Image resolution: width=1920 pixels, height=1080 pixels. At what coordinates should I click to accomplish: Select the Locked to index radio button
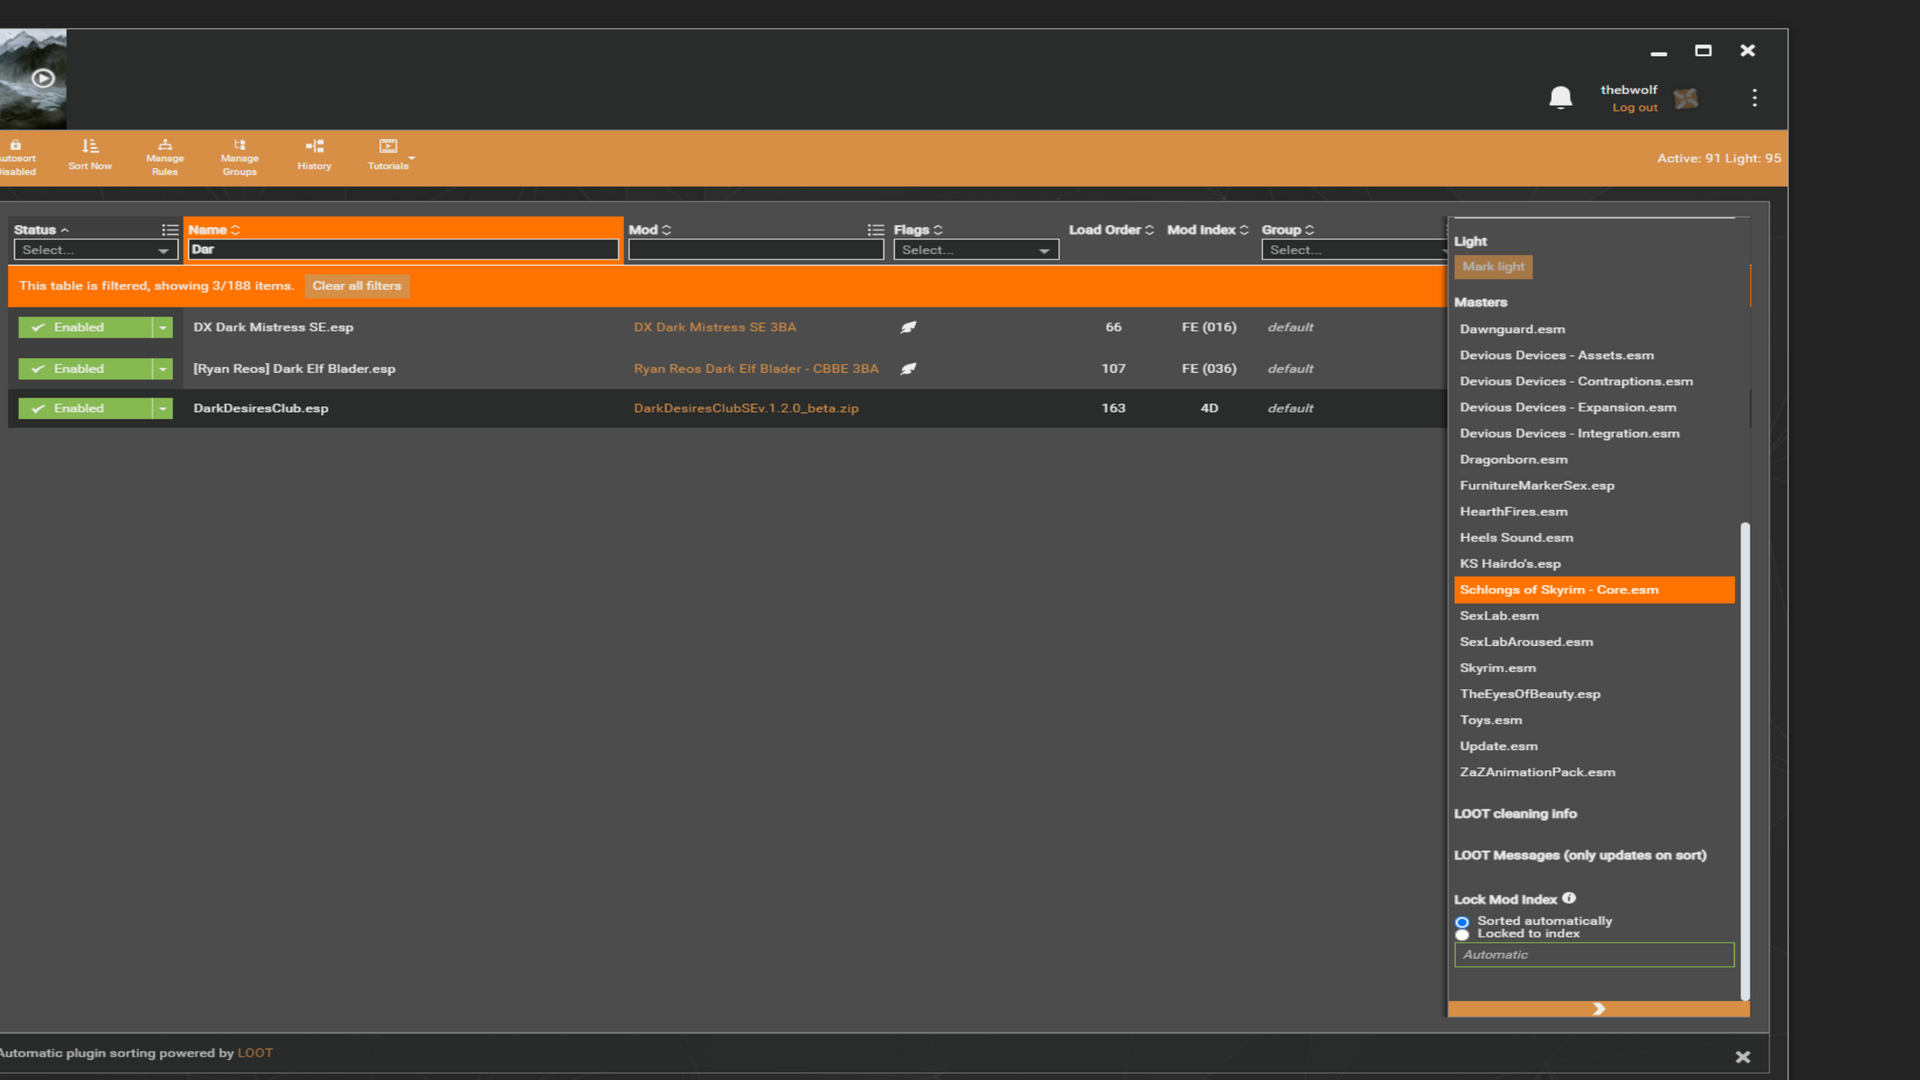pyautogui.click(x=1462, y=935)
